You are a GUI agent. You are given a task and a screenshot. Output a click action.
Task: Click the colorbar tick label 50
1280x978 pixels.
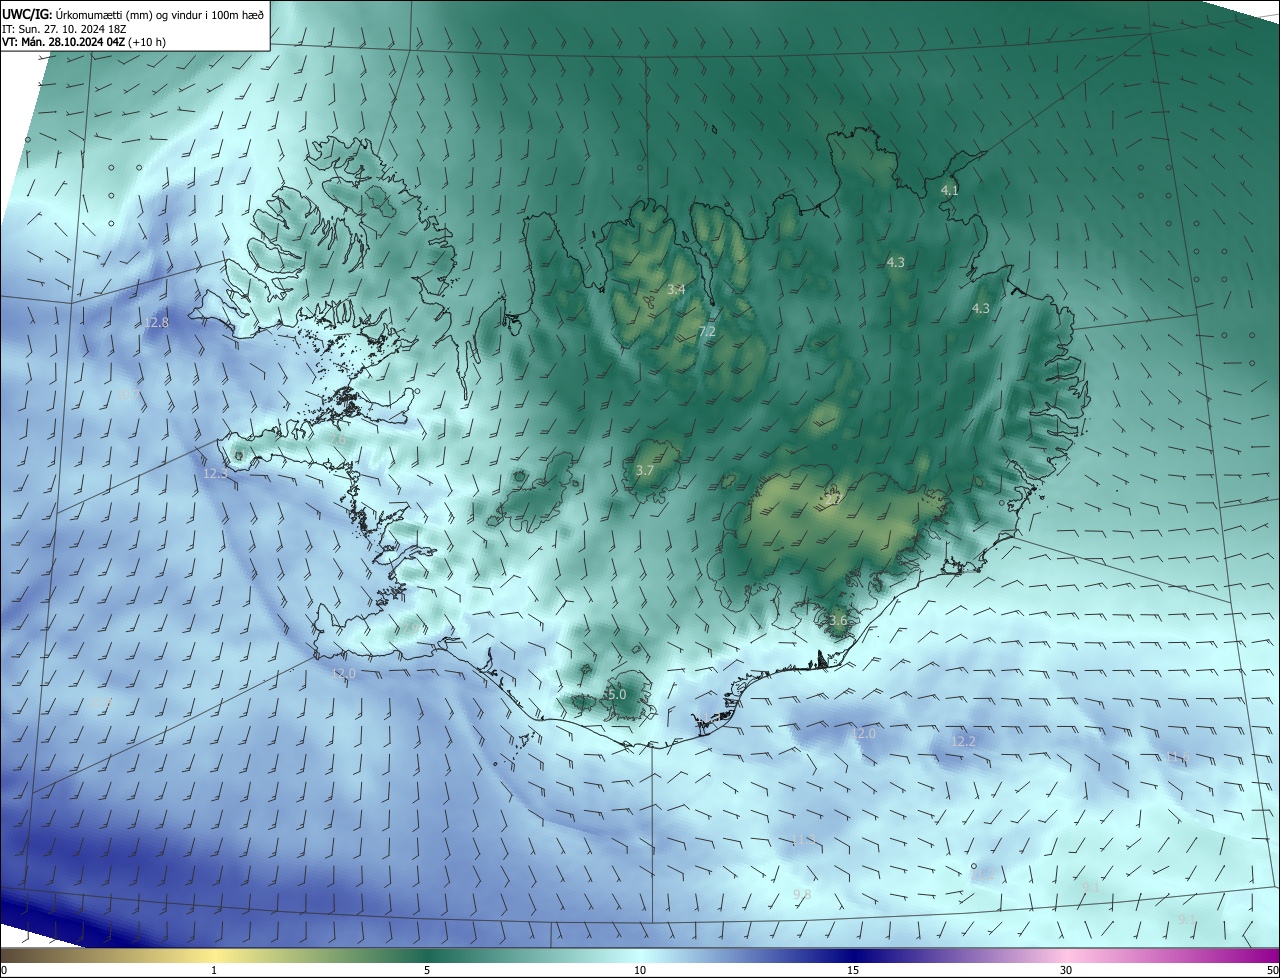click(1272, 970)
